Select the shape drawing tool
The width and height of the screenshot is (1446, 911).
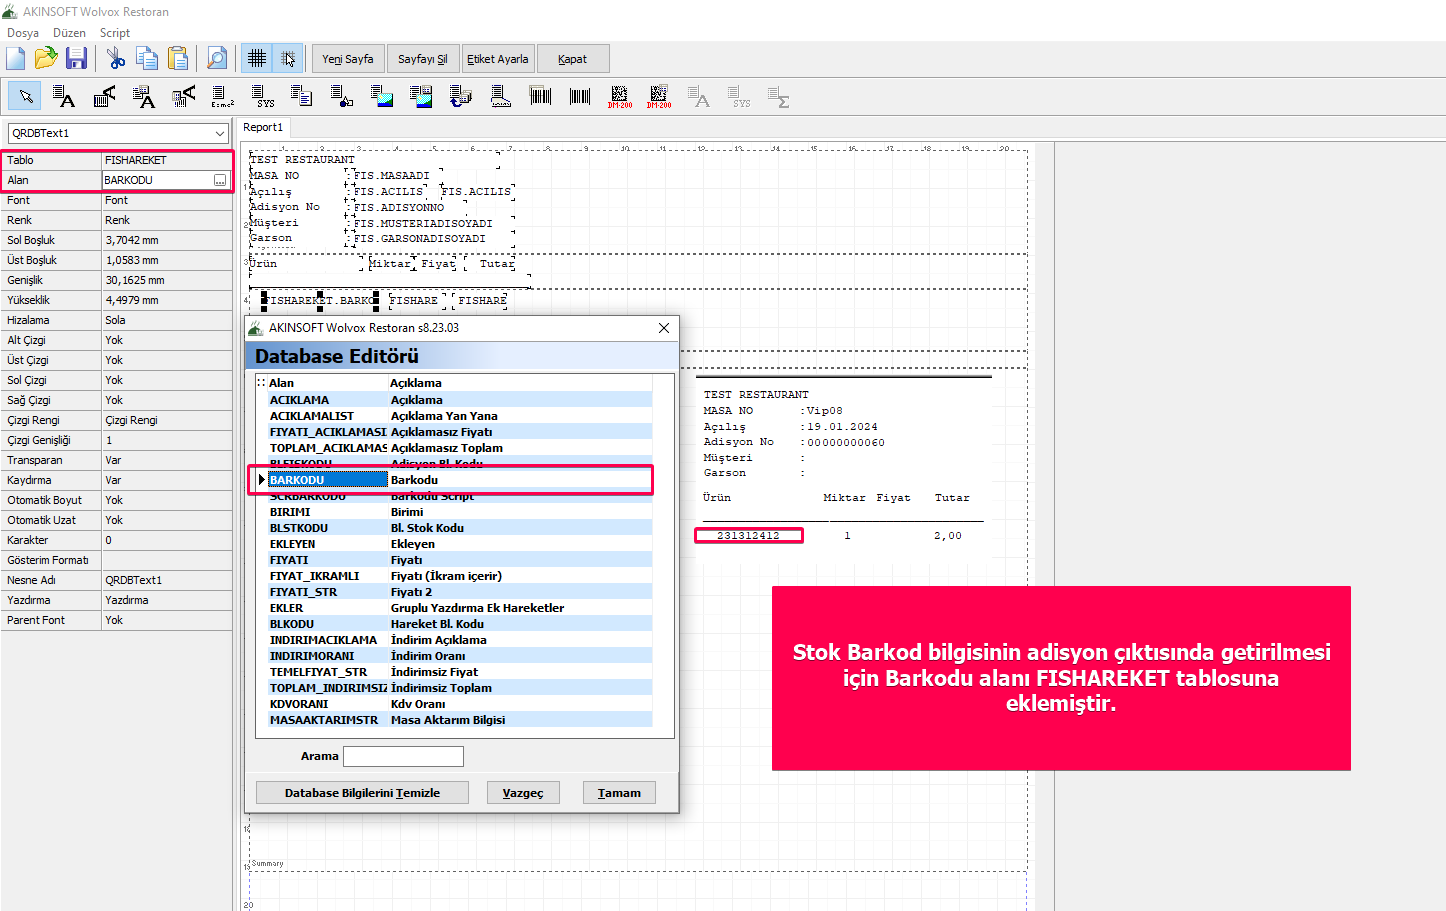(x=341, y=97)
